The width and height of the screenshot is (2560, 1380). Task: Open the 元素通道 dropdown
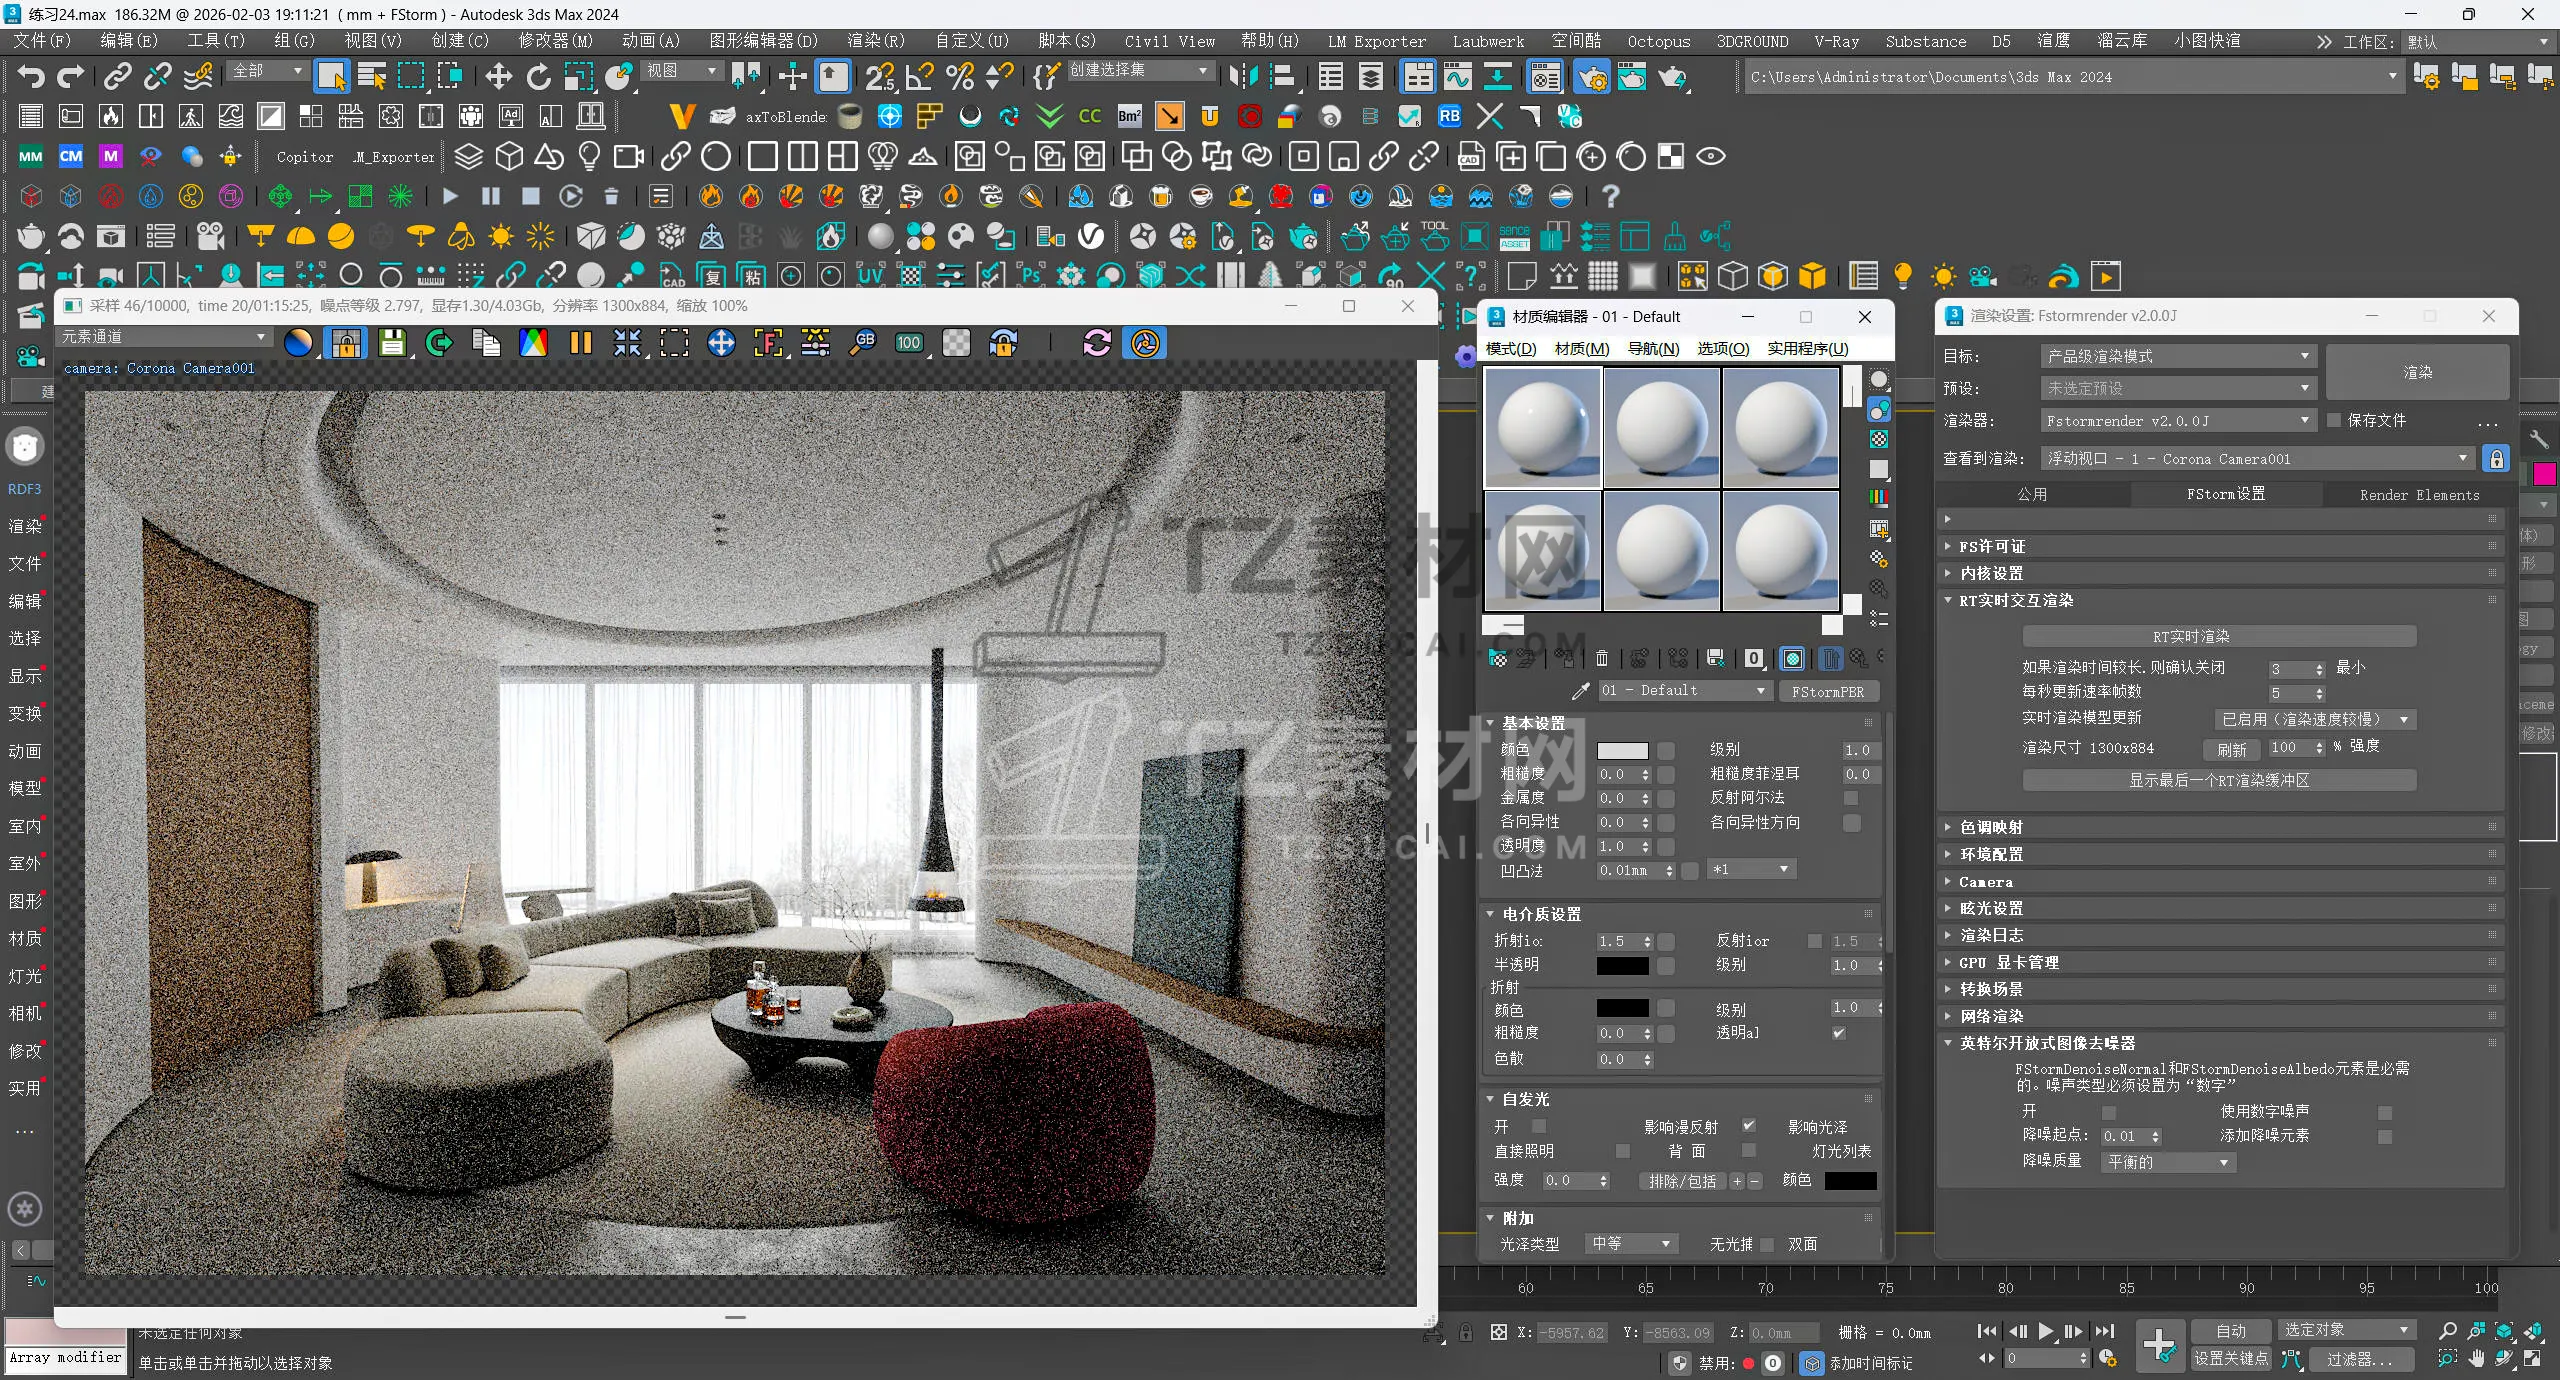[165, 337]
